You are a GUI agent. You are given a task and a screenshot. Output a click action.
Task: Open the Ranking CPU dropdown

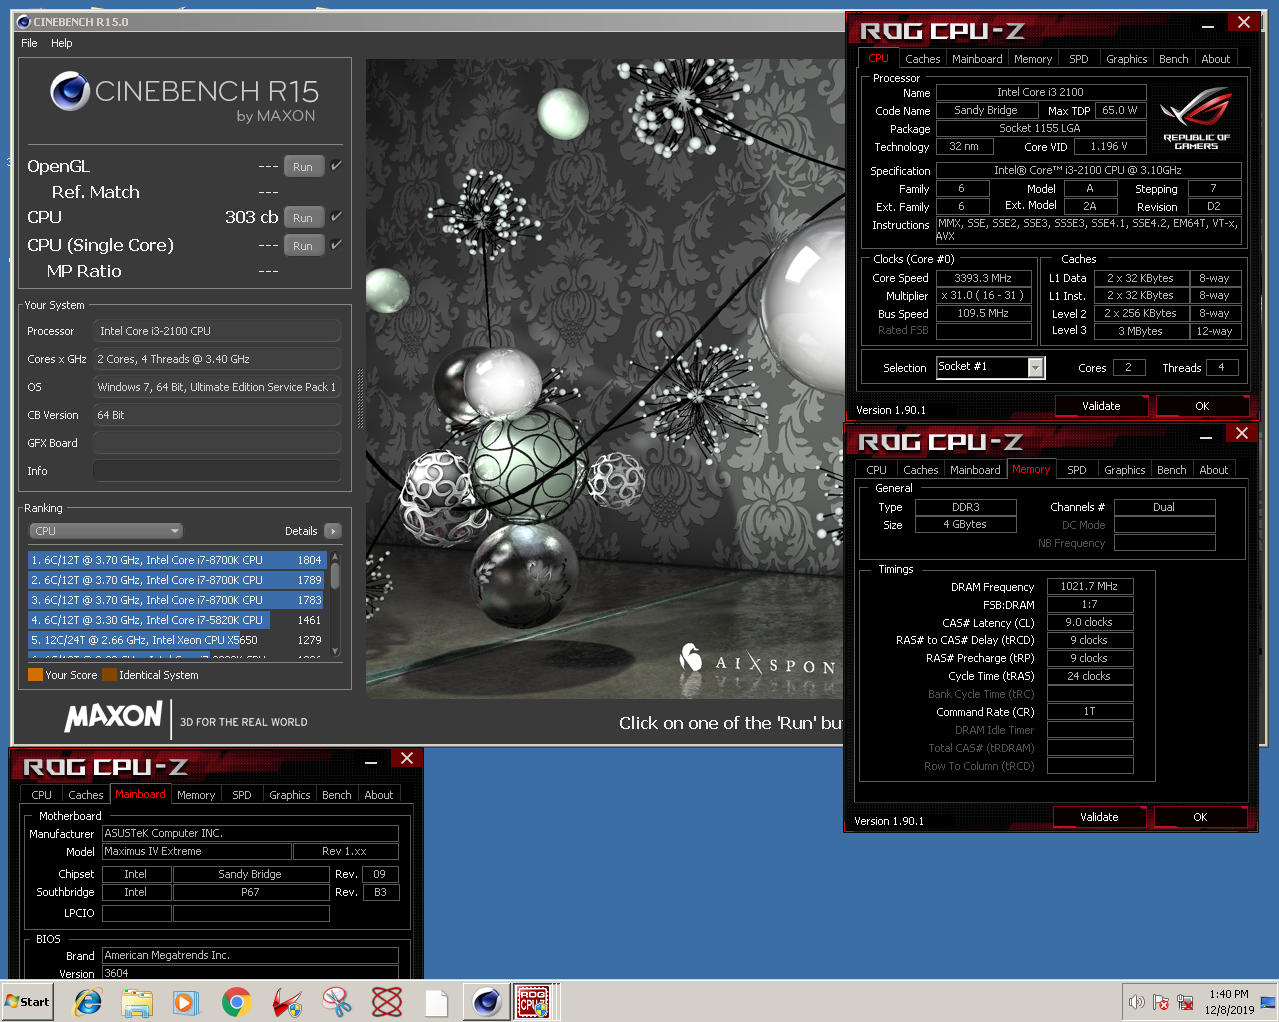(105, 531)
